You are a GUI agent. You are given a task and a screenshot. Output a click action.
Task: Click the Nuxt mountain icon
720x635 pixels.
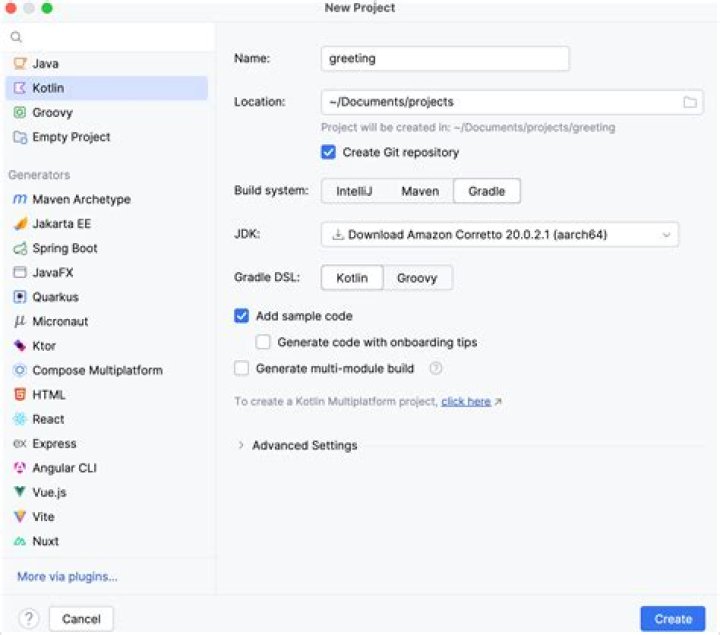click(x=20, y=541)
